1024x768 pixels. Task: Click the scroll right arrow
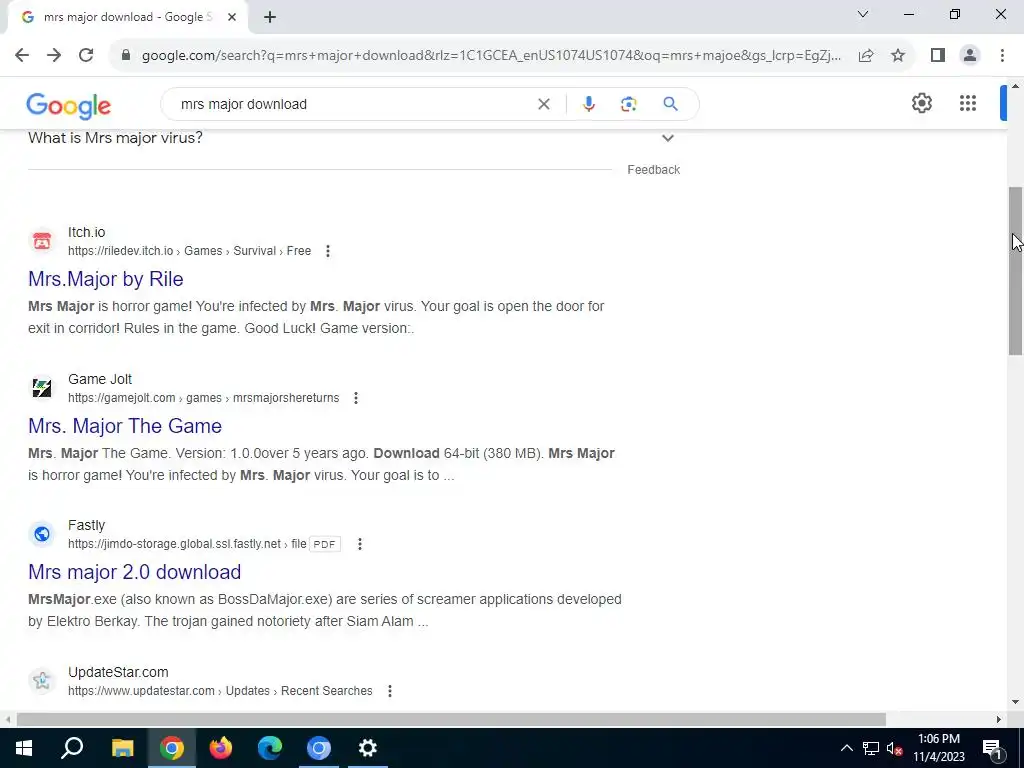click(x=999, y=719)
